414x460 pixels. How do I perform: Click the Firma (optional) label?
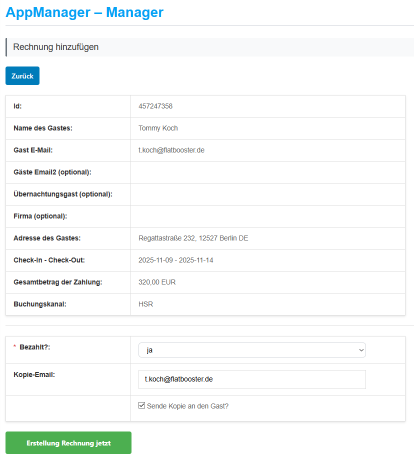(x=40, y=216)
